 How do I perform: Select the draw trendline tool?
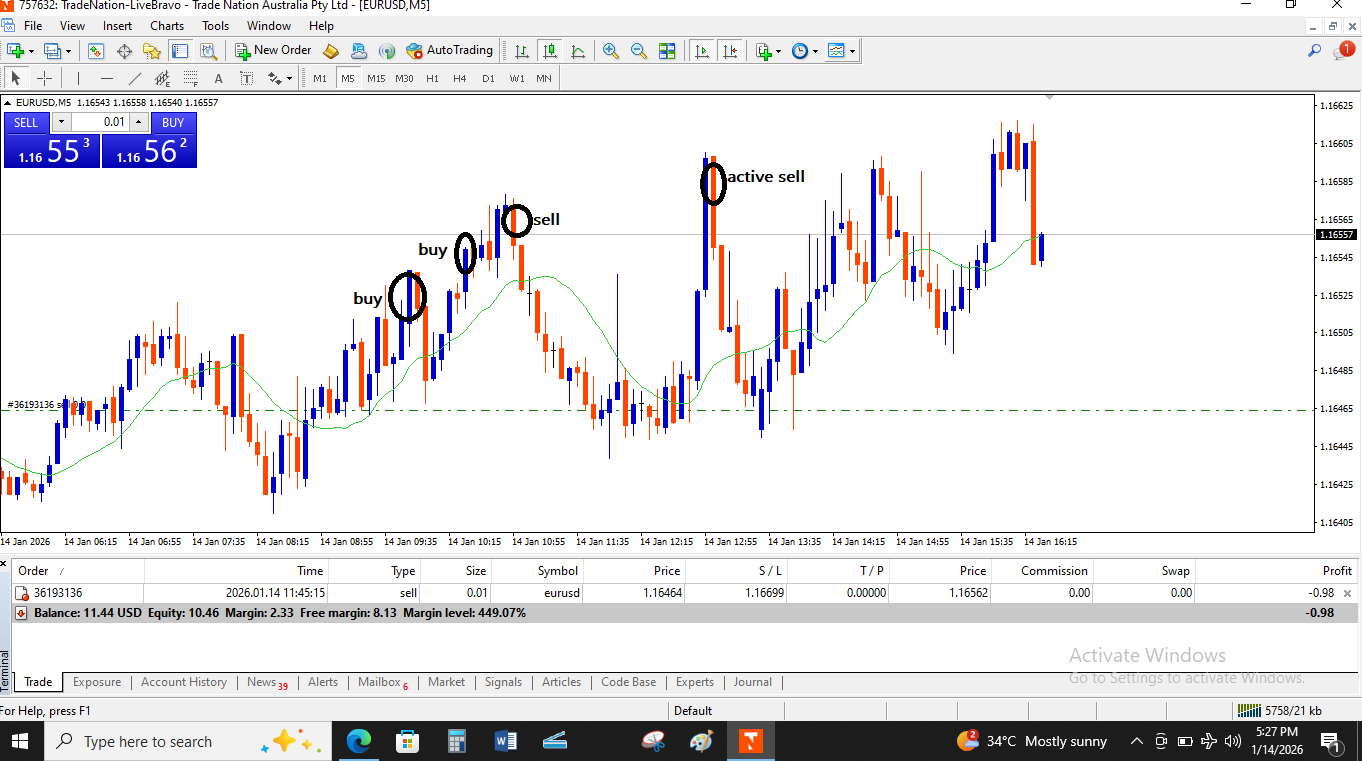click(x=134, y=78)
